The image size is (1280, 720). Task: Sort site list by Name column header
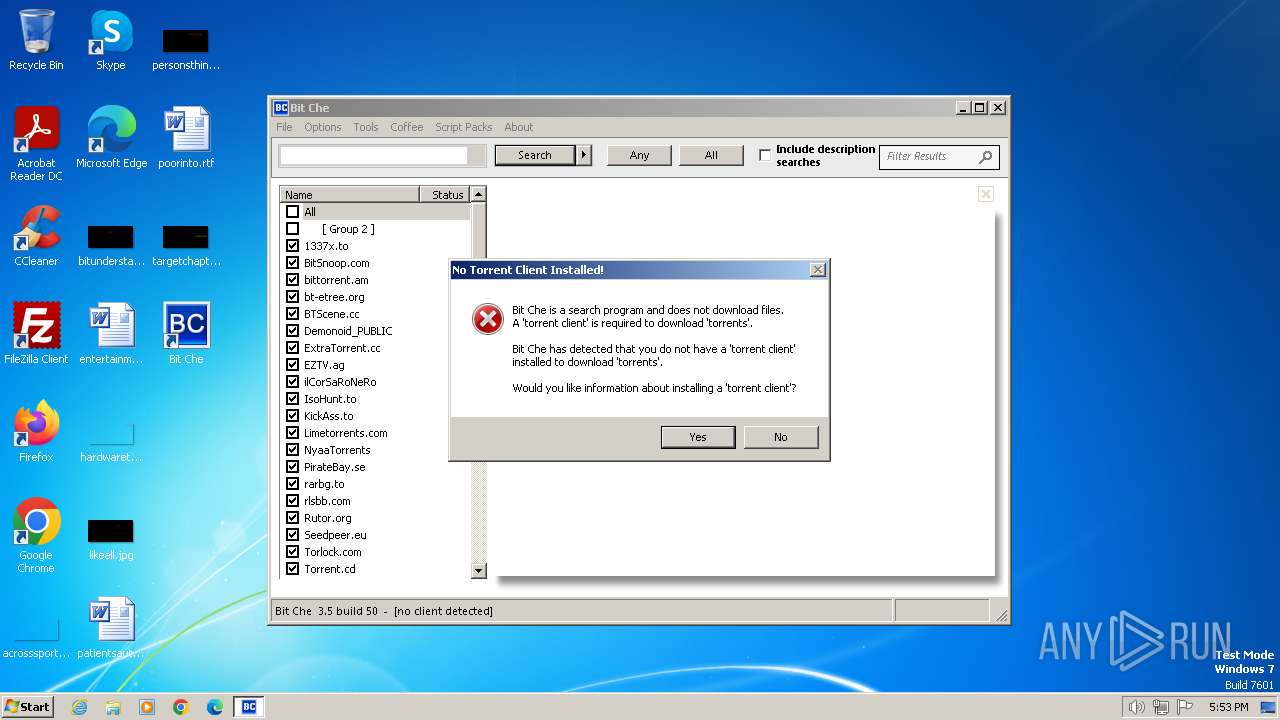click(x=349, y=195)
